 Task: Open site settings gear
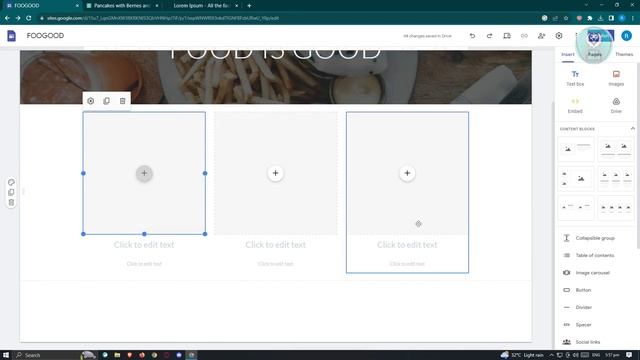pos(559,36)
